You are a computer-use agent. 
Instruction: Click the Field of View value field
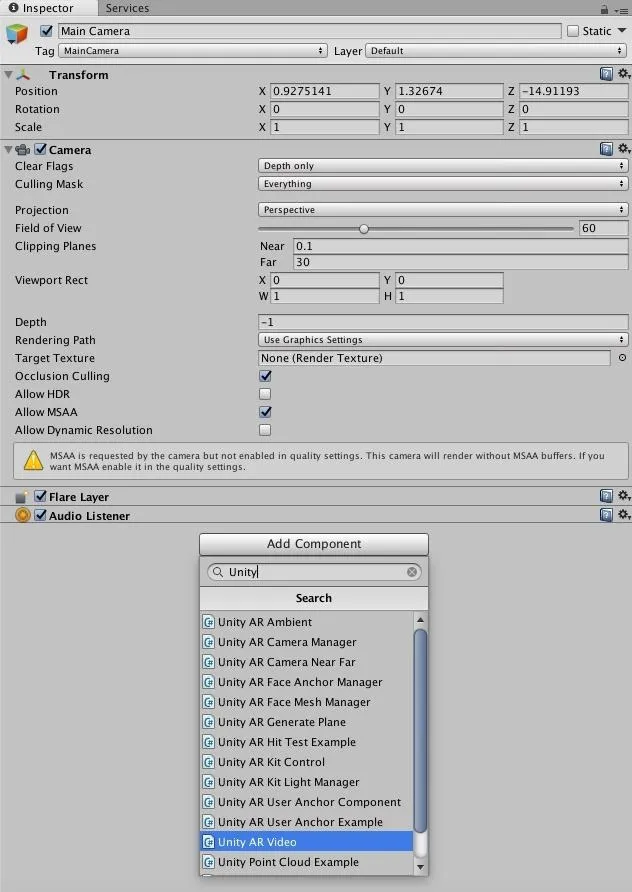[x=604, y=228]
